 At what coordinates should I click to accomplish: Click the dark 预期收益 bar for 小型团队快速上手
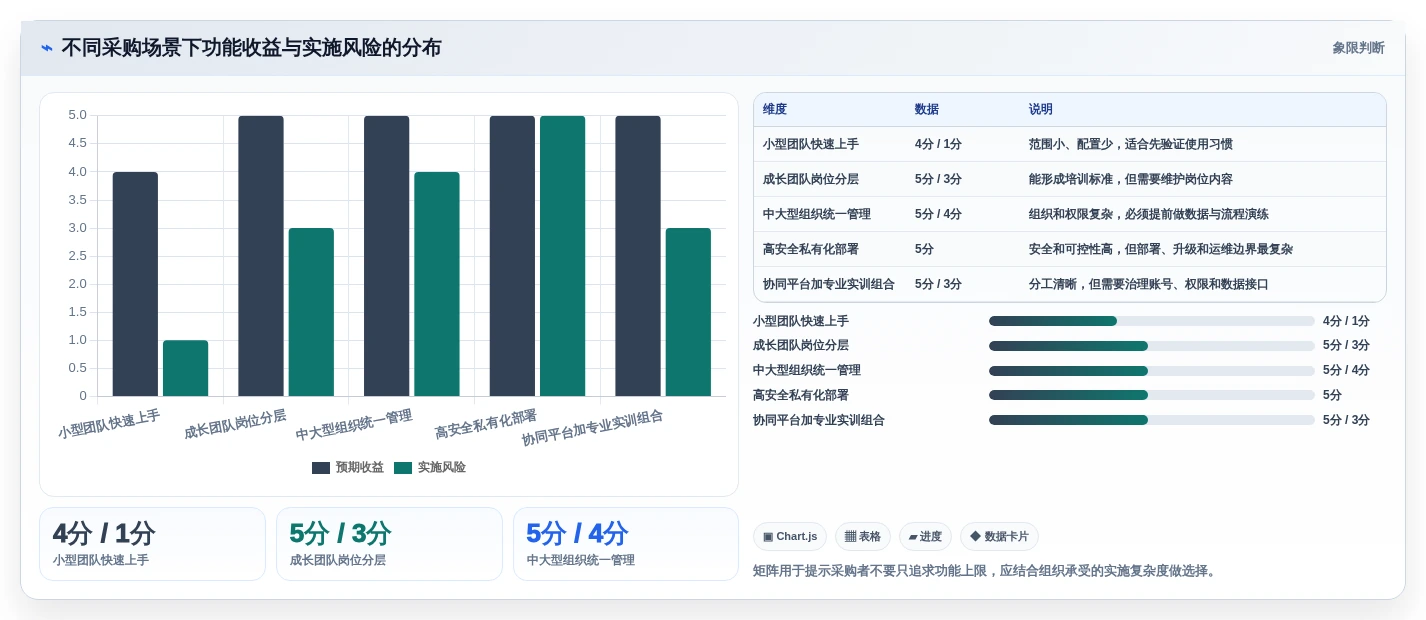[x=135, y=284]
